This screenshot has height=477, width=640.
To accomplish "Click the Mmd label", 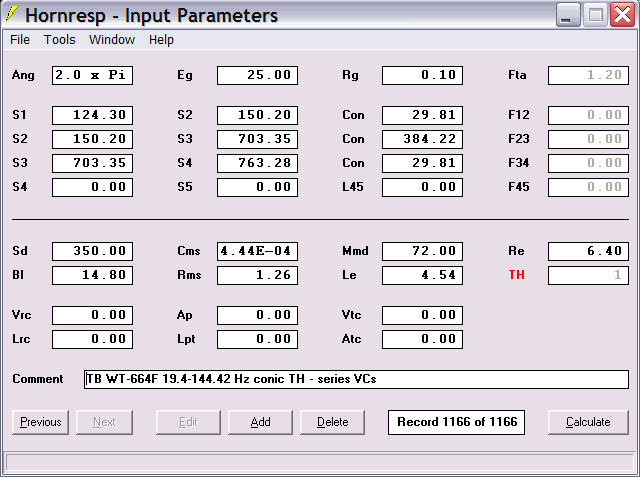I will coord(355,251).
